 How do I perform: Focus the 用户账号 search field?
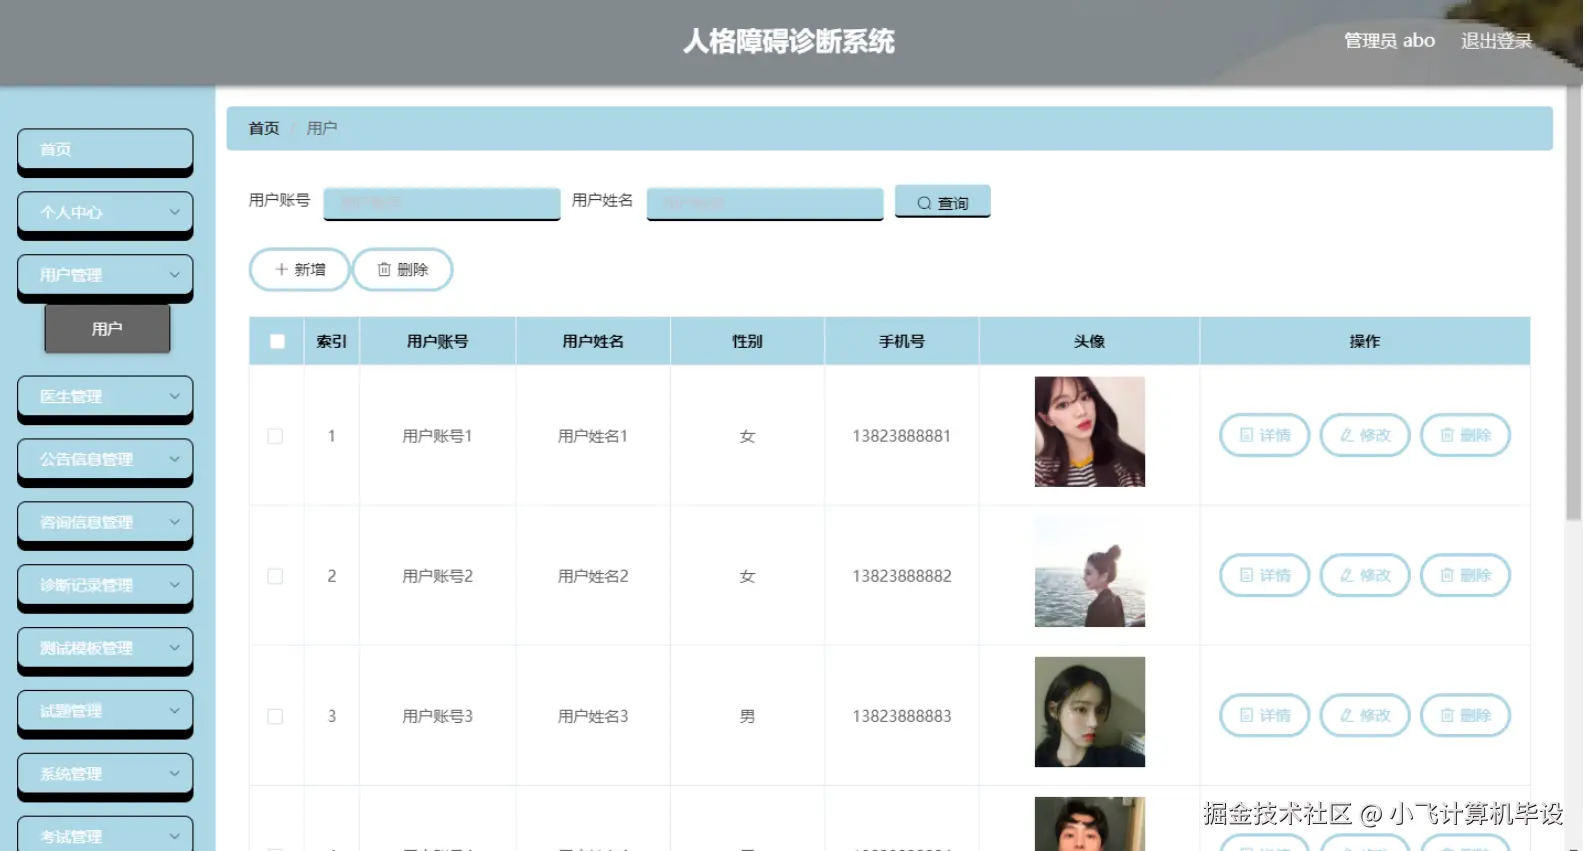[x=441, y=203]
